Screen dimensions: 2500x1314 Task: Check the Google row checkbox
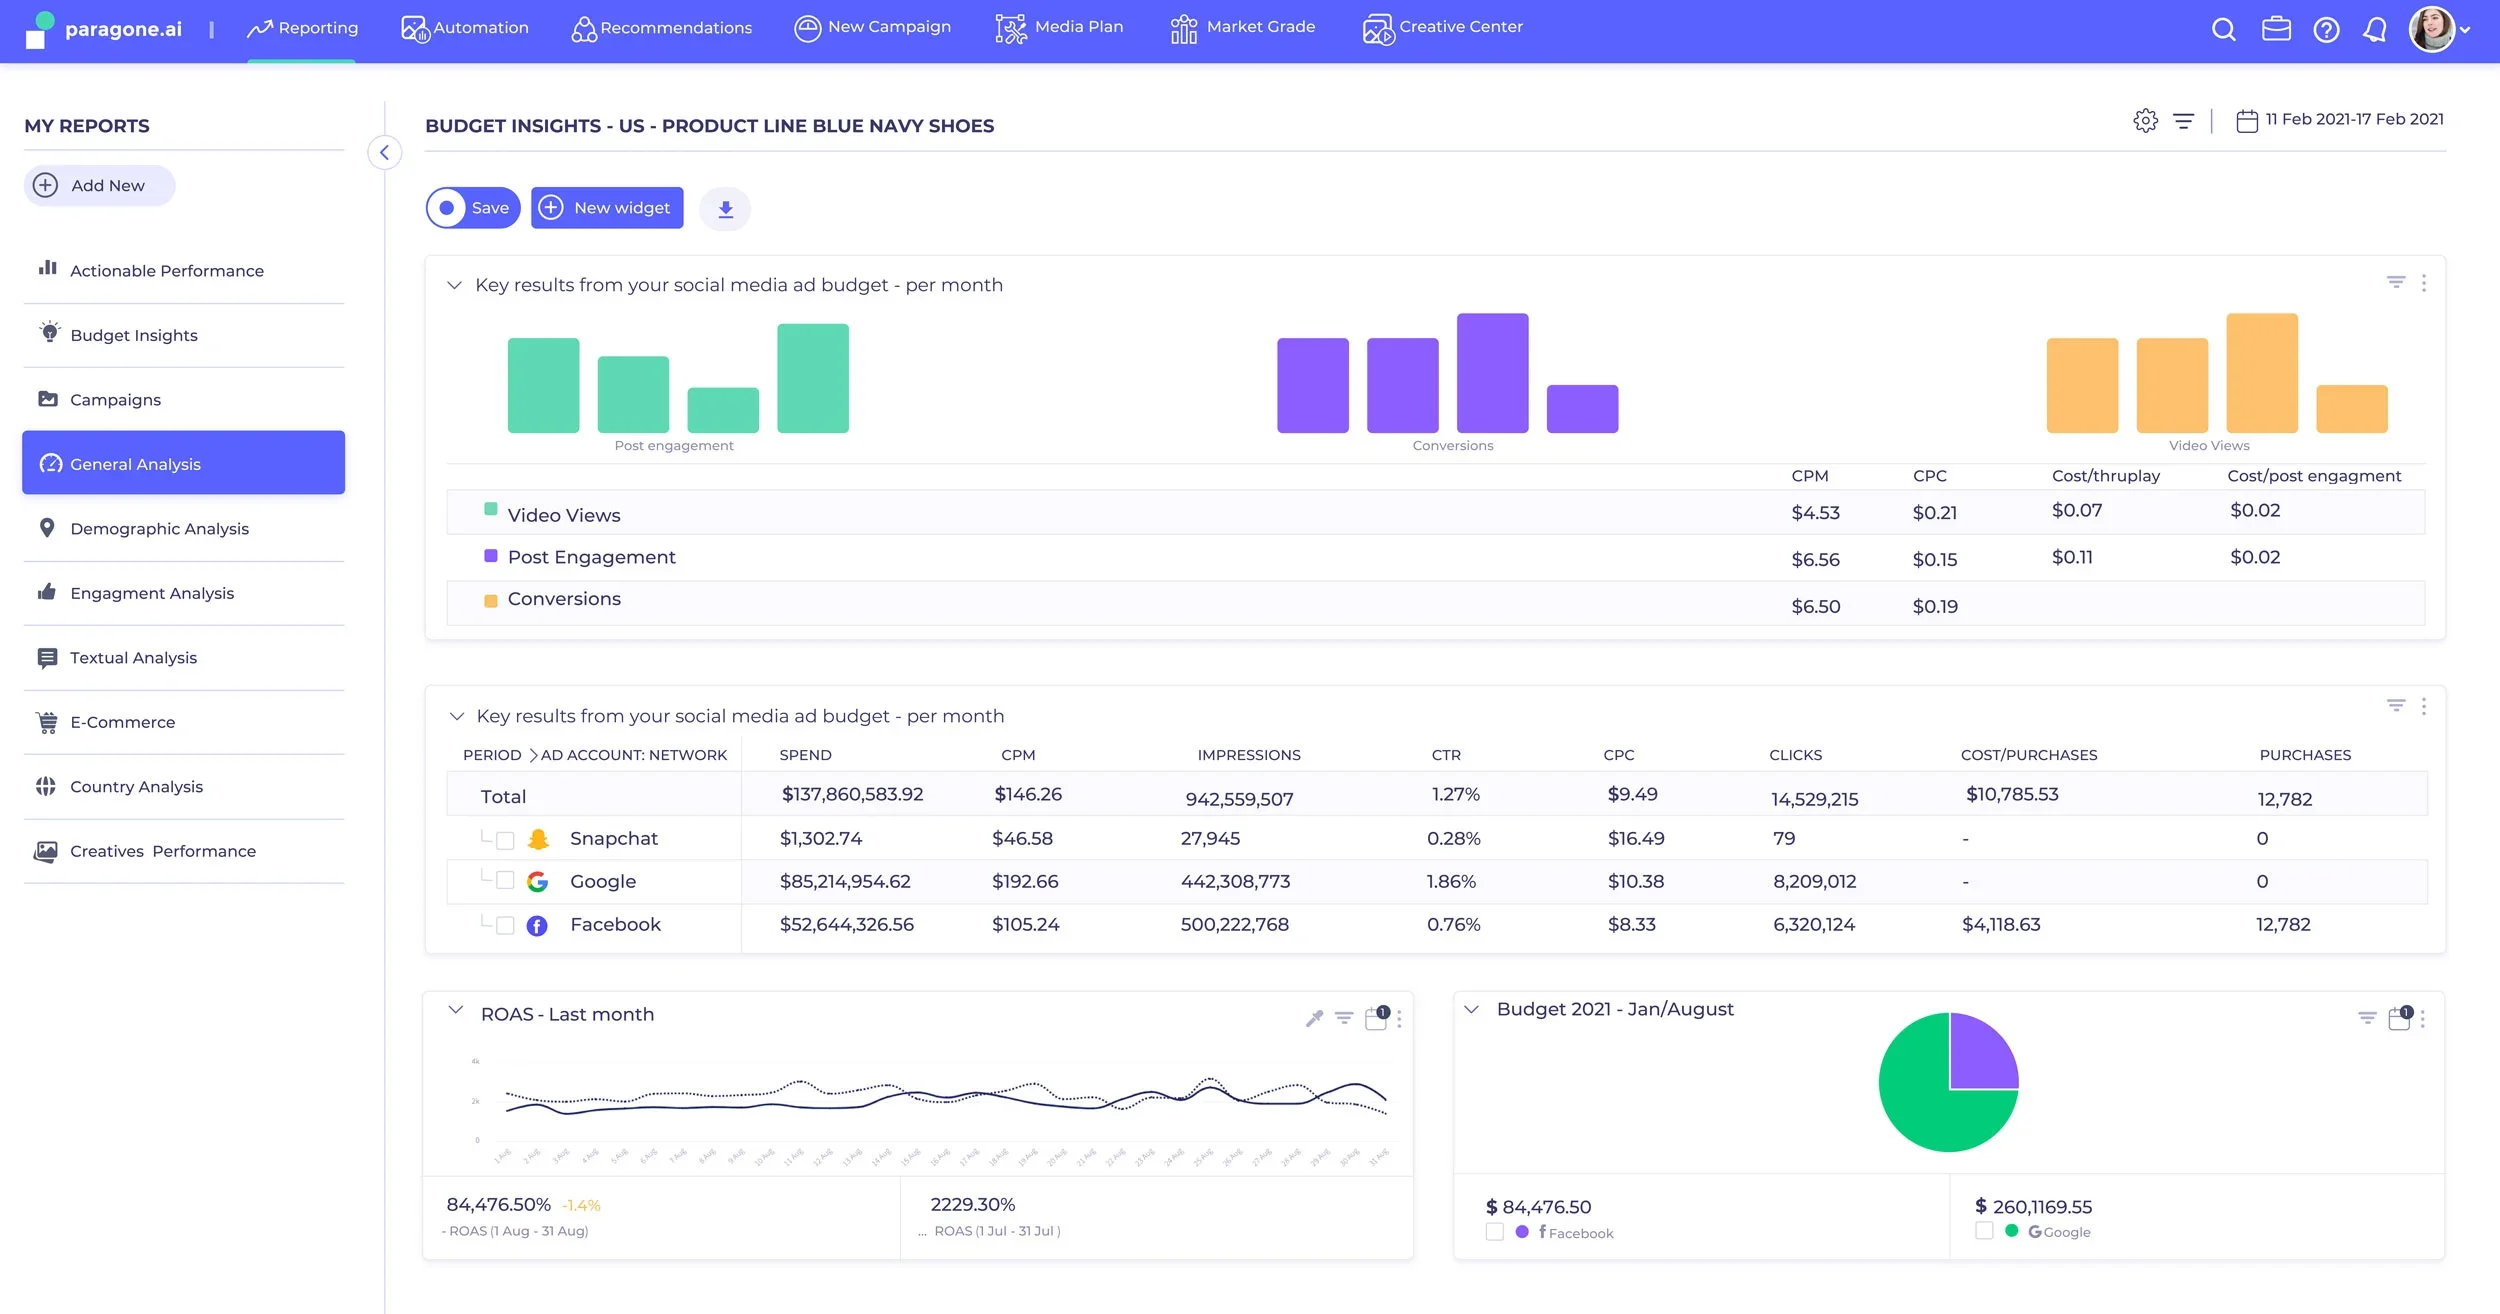click(x=505, y=880)
